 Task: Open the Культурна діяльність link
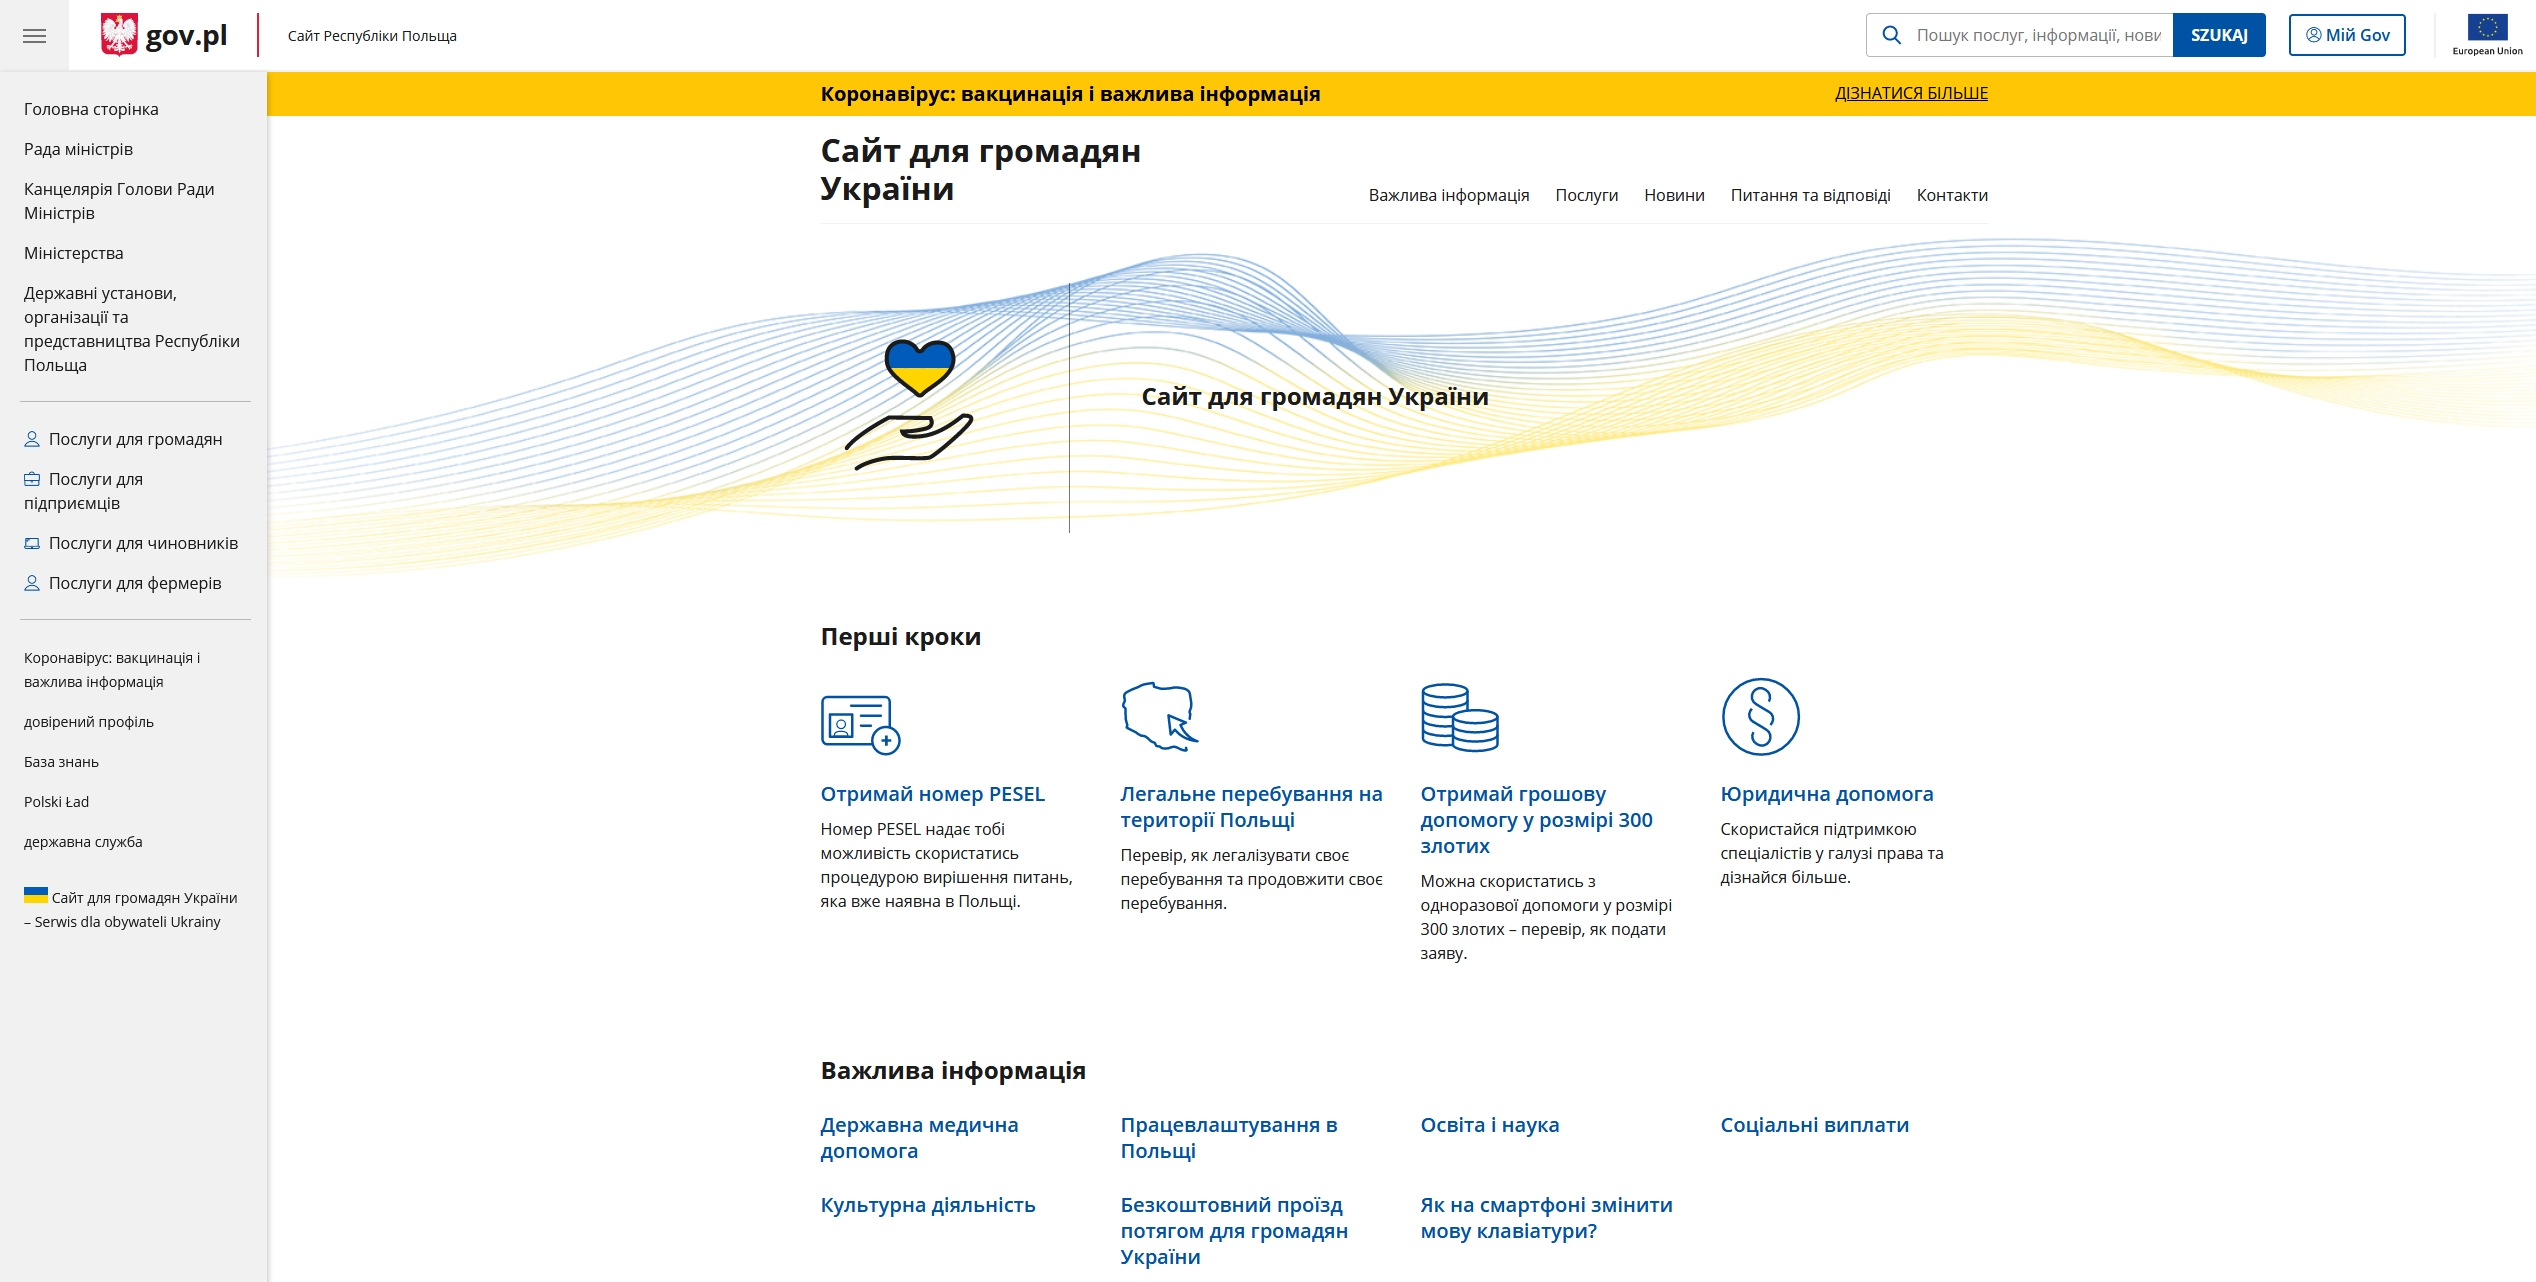click(927, 1205)
